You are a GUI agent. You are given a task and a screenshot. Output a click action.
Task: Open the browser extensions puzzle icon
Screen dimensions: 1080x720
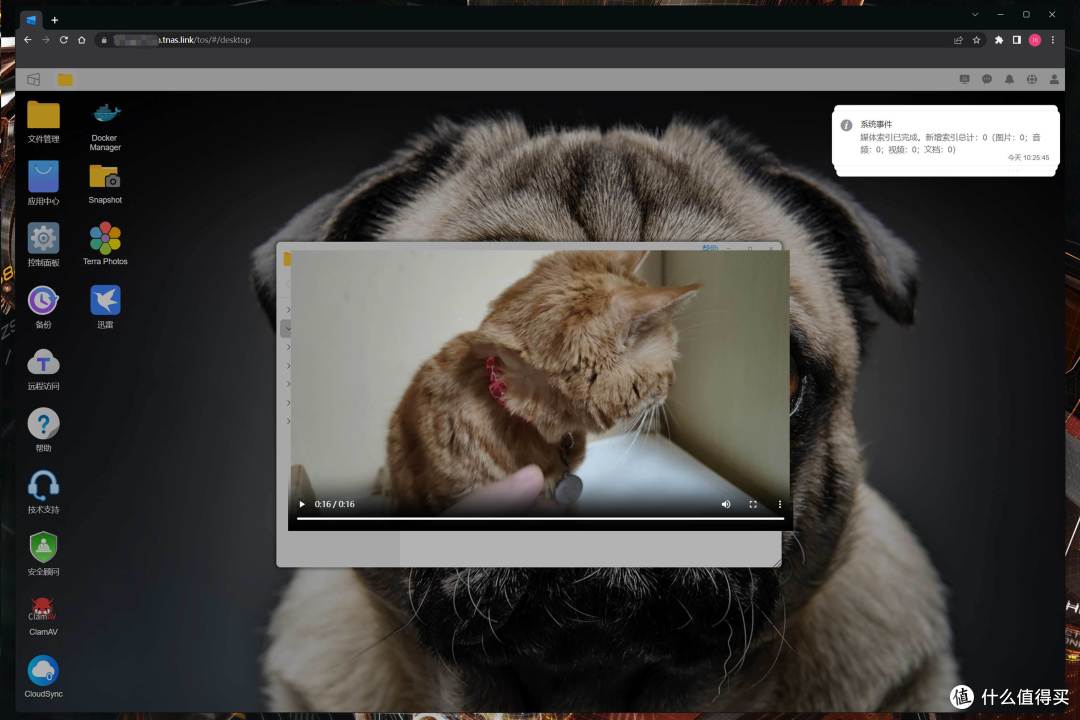click(999, 40)
